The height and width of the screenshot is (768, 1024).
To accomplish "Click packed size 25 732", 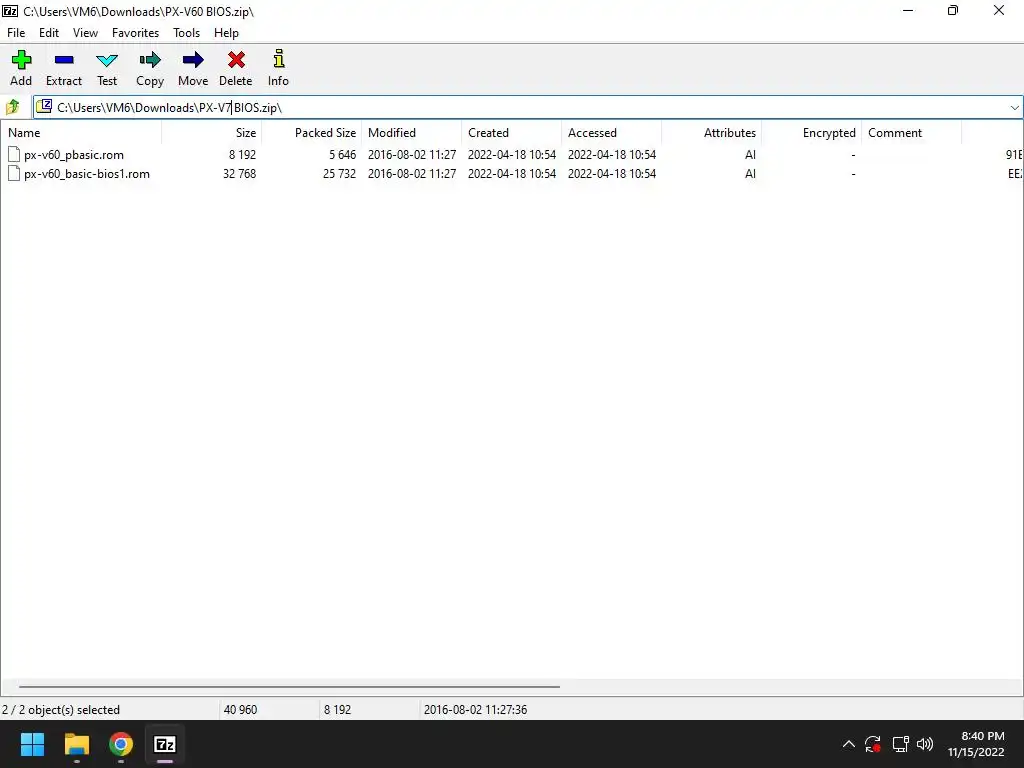I will pos(339,174).
